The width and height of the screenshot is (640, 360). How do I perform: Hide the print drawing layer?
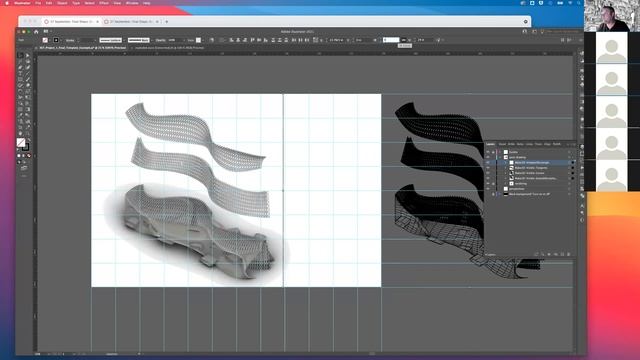click(488, 157)
